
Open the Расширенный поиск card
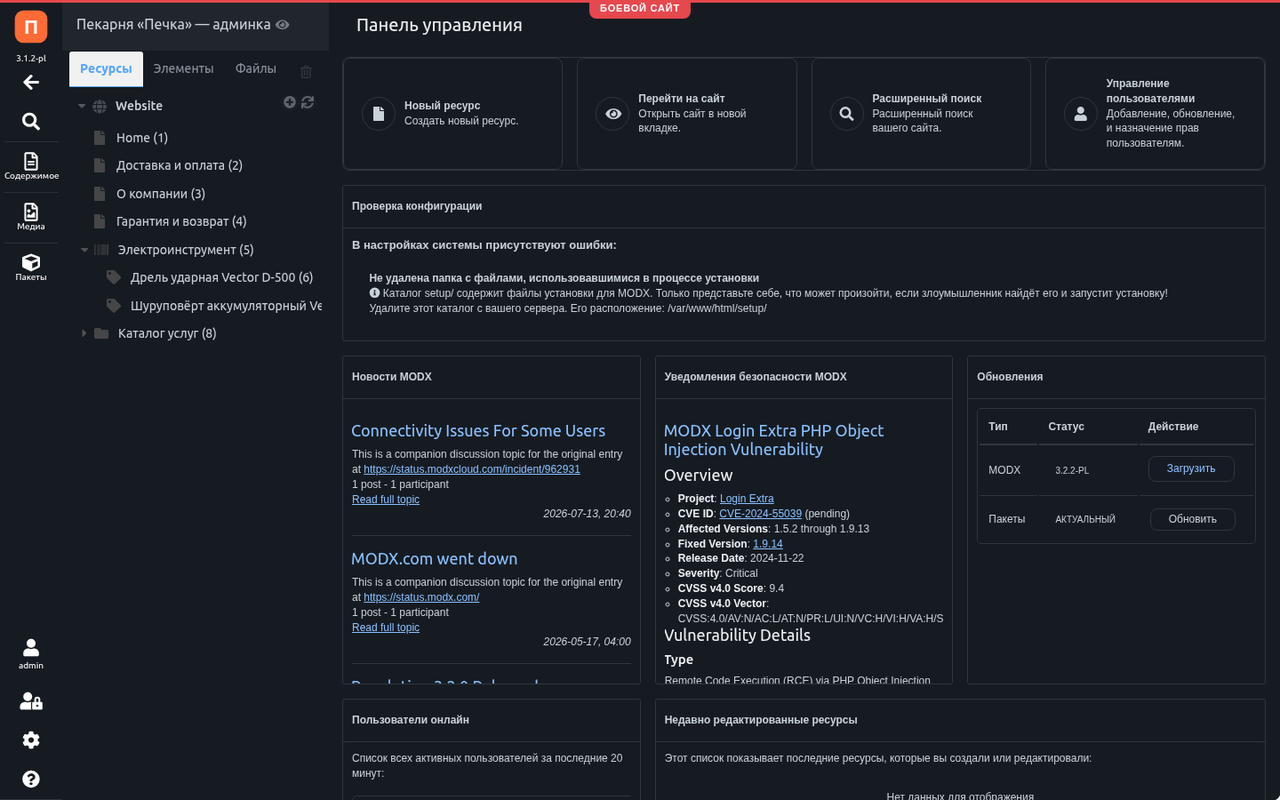coord(921,114)
